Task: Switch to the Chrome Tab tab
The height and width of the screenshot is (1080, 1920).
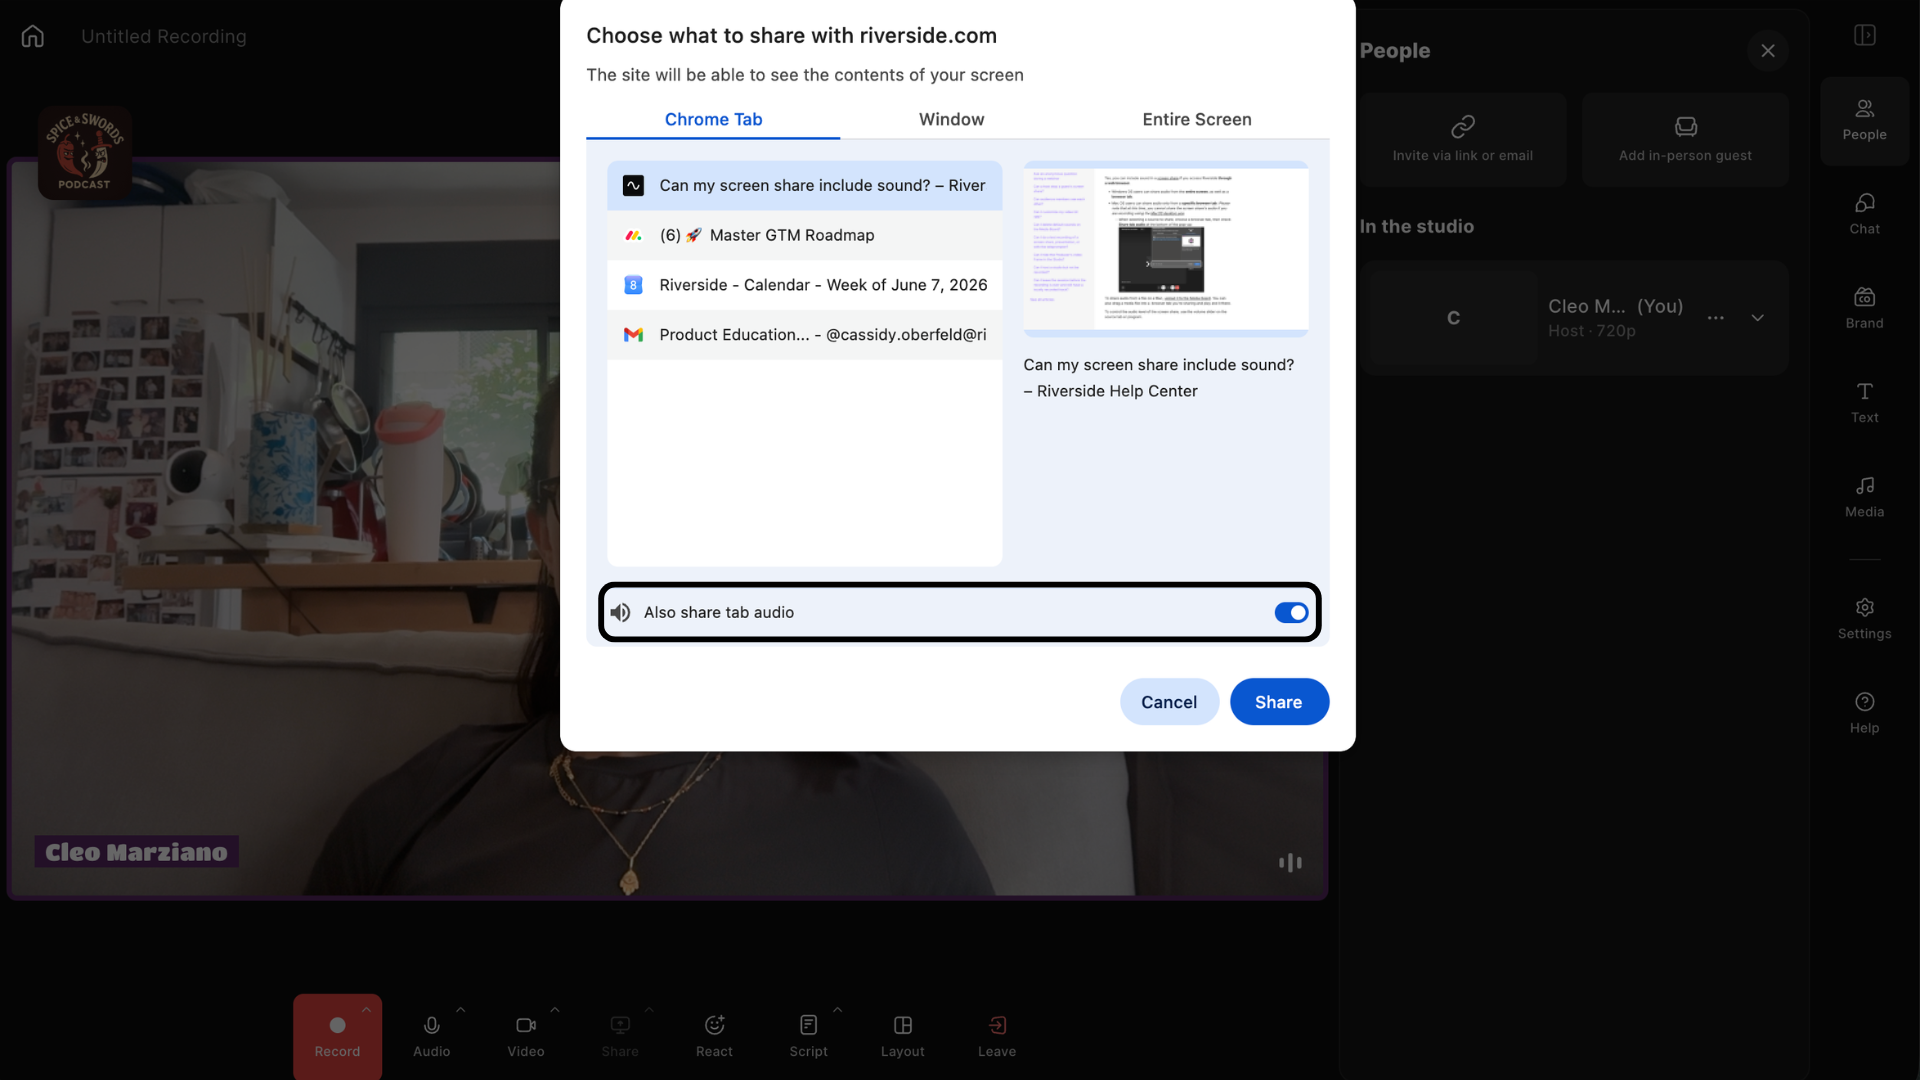Action: [x=713, y=119]
